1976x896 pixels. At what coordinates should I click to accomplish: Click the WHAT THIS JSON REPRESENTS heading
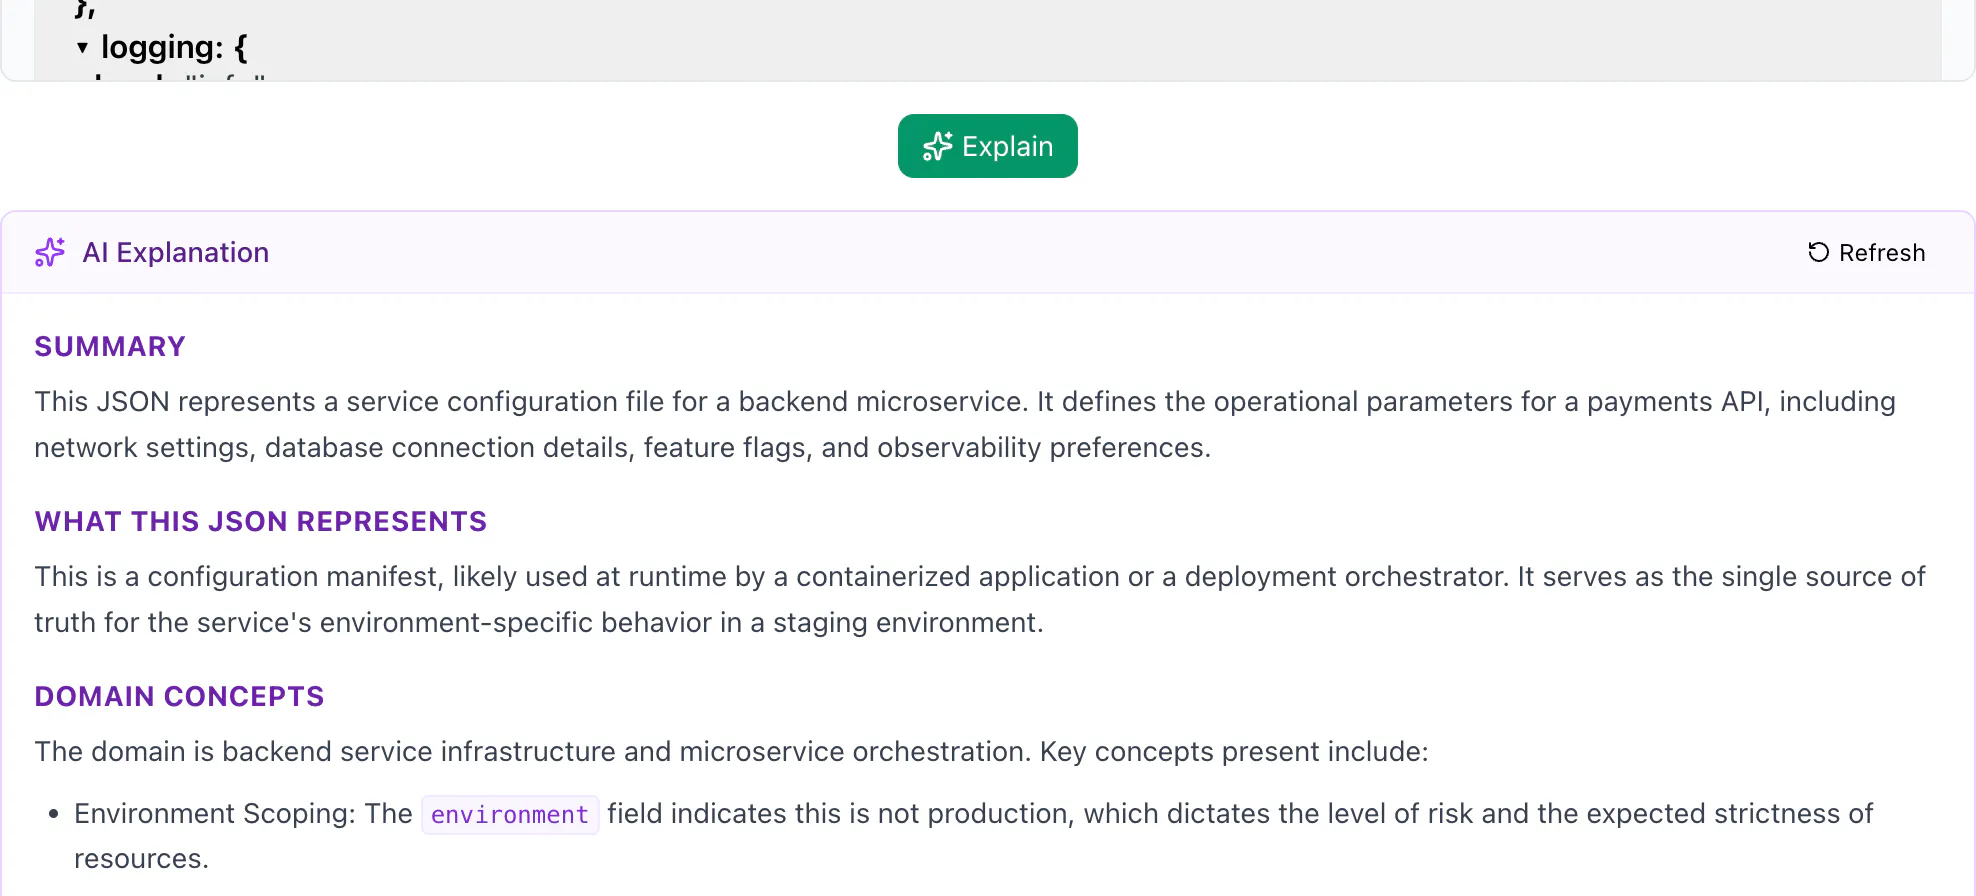(260, 521)
